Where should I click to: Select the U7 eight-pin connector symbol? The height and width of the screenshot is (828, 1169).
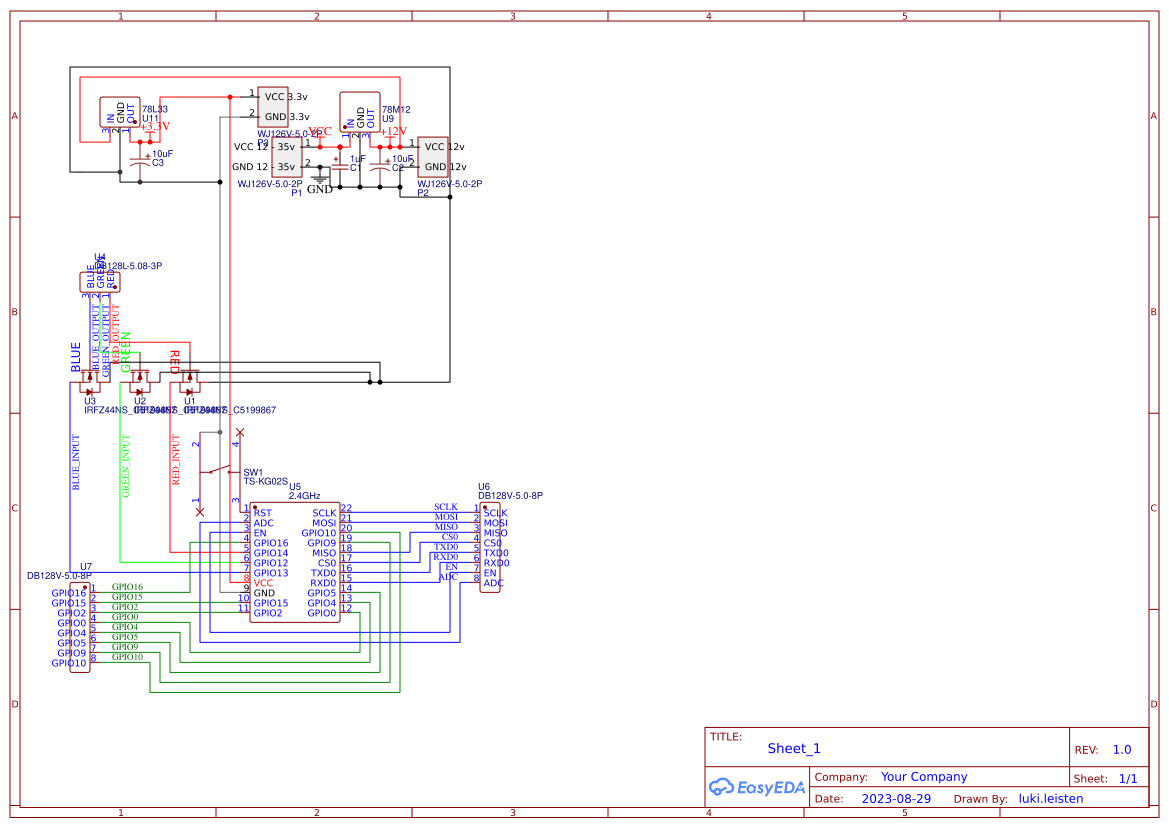coord(80,628)
